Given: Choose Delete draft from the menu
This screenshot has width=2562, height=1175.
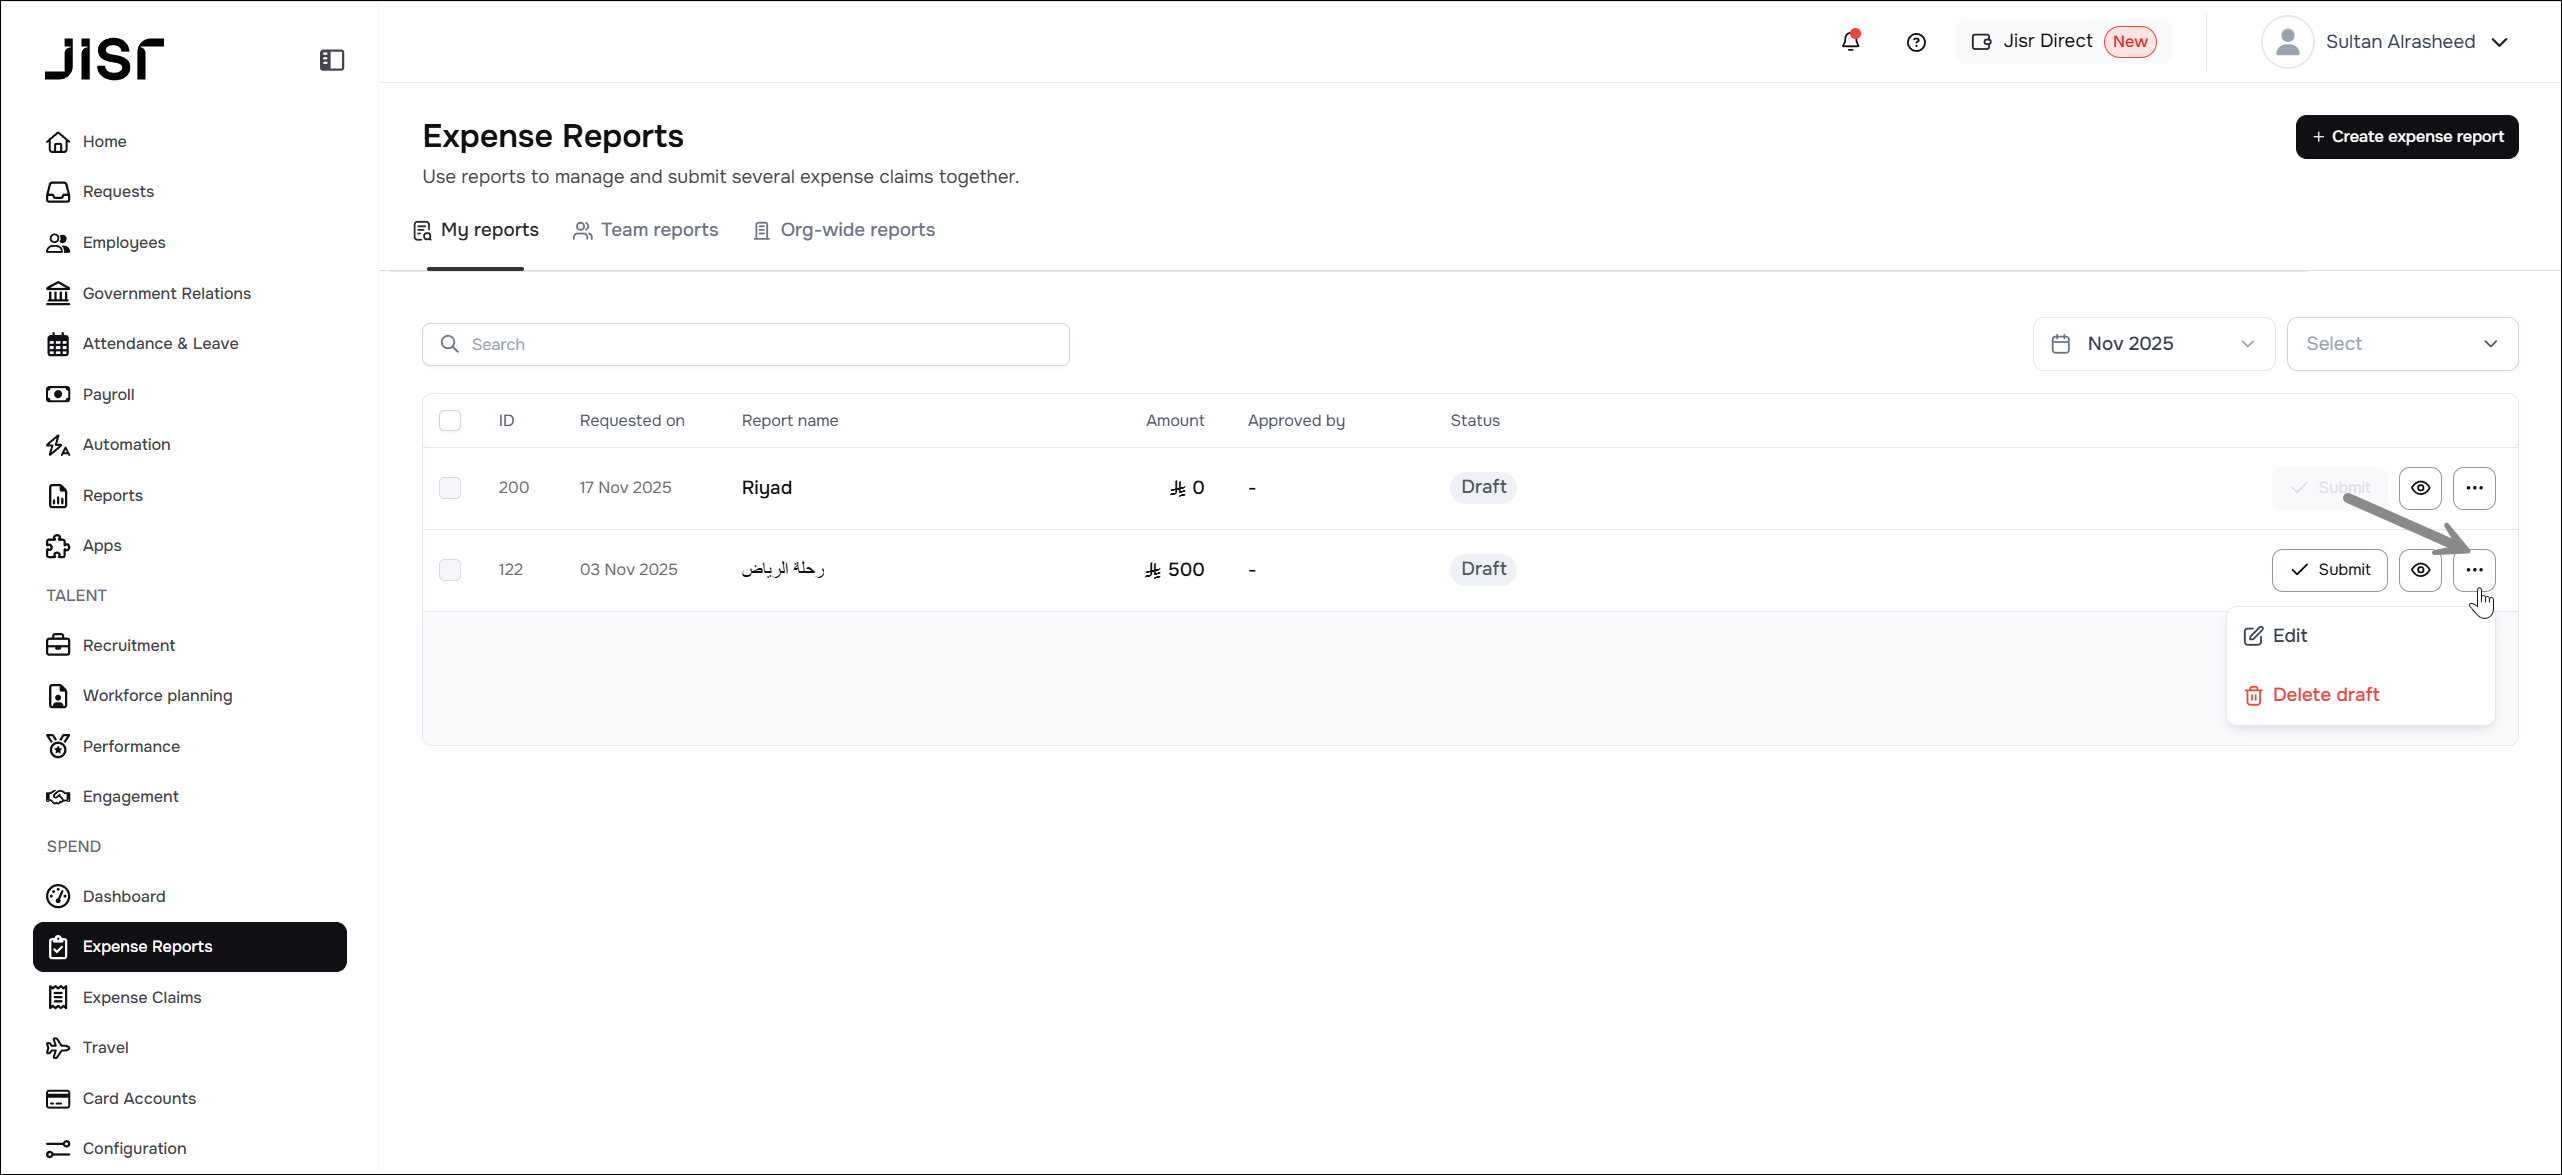Looking at the screenshot, I should pos(2324,695).
